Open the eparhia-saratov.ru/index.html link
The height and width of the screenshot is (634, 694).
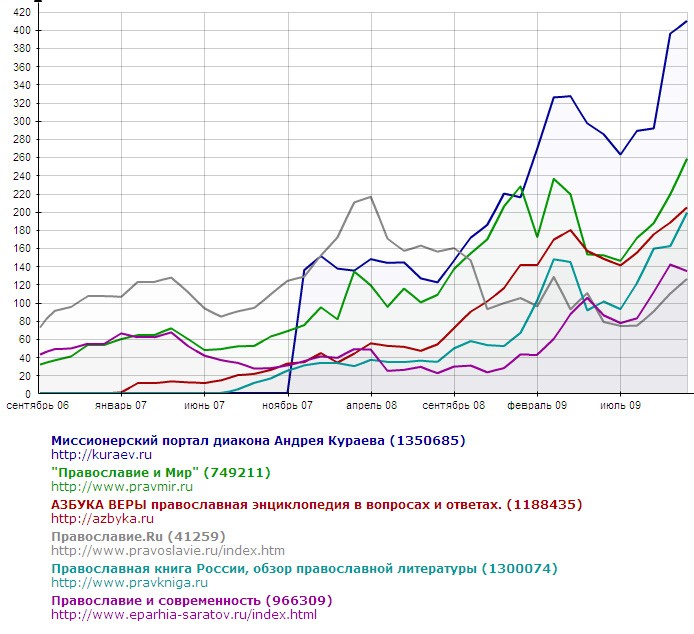pos(183,614)
